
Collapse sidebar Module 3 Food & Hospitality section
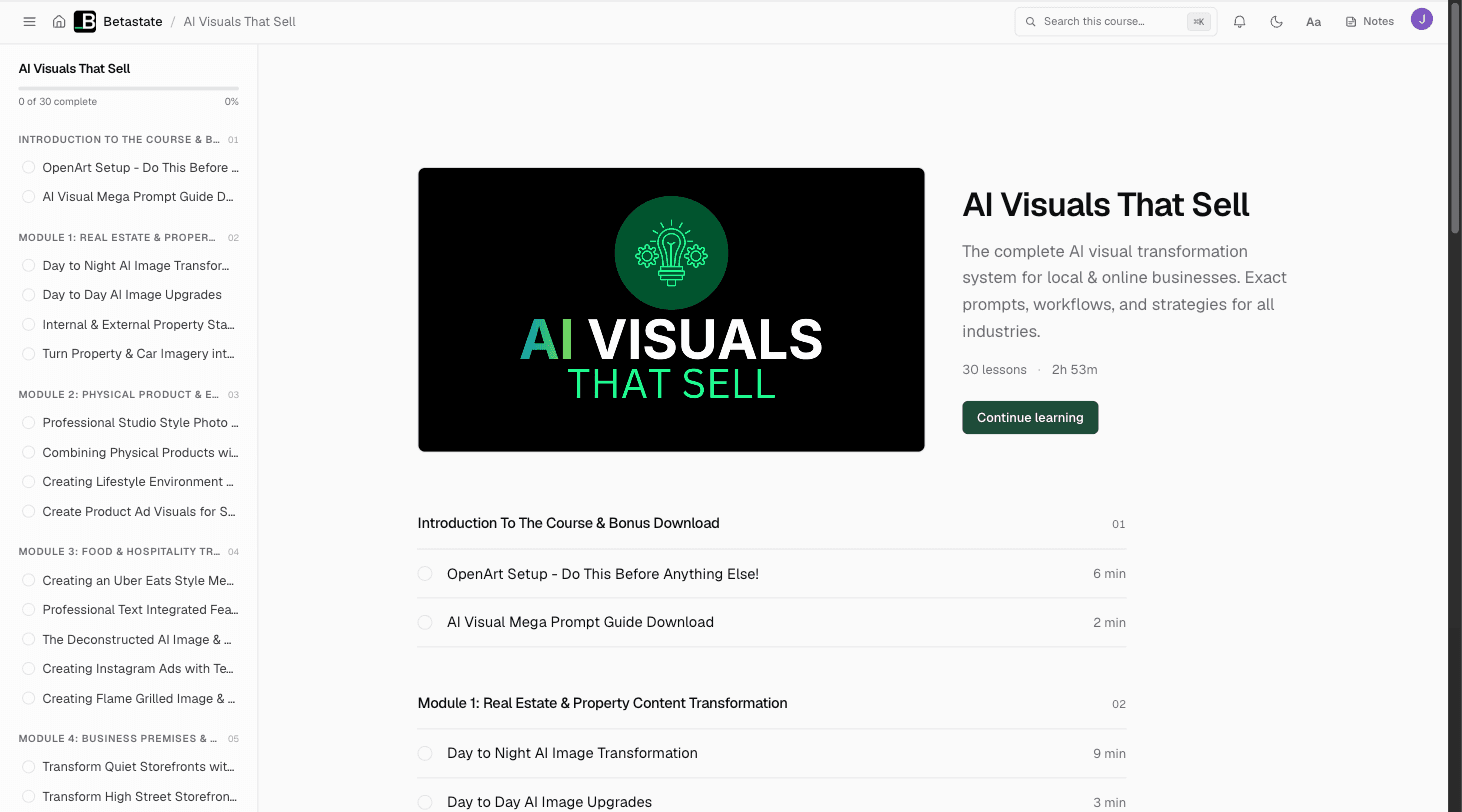[128, 552]
